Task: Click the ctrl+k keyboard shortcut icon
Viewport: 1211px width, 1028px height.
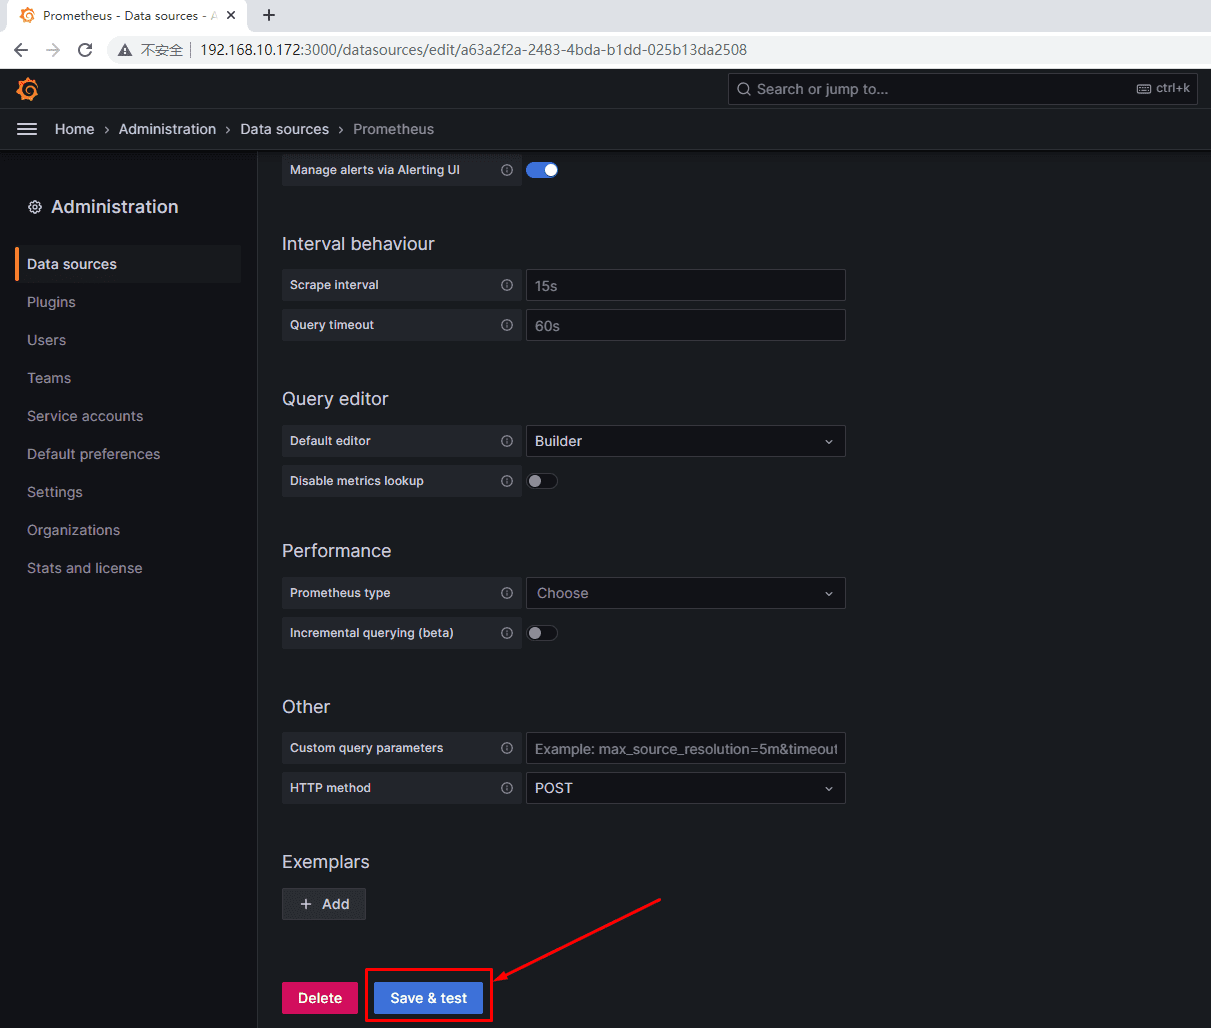Action: (1144, 89)
